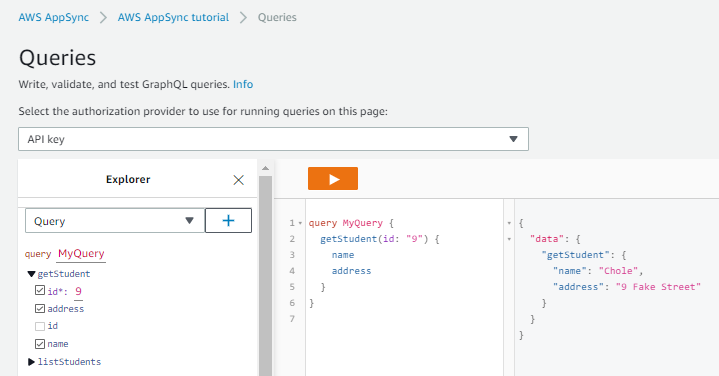719x376 pixels.
Task: Close the Explorer panel
Action: [238, 180]
